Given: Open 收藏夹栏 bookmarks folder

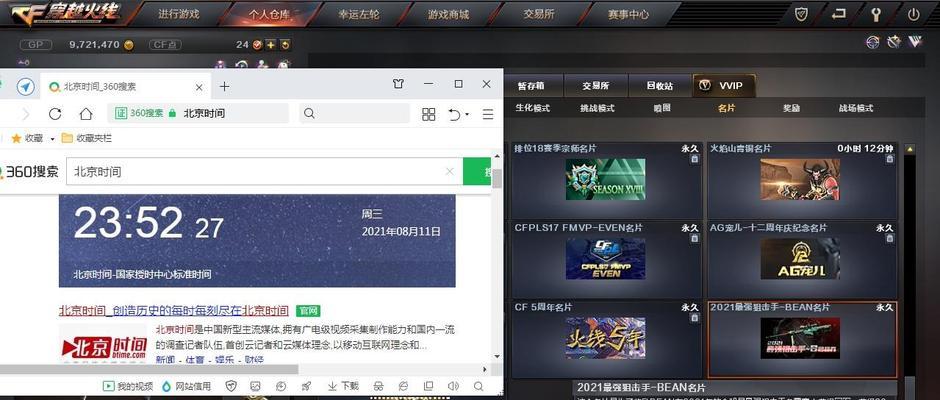Looking at the screenshot, I should coord(87,138).
